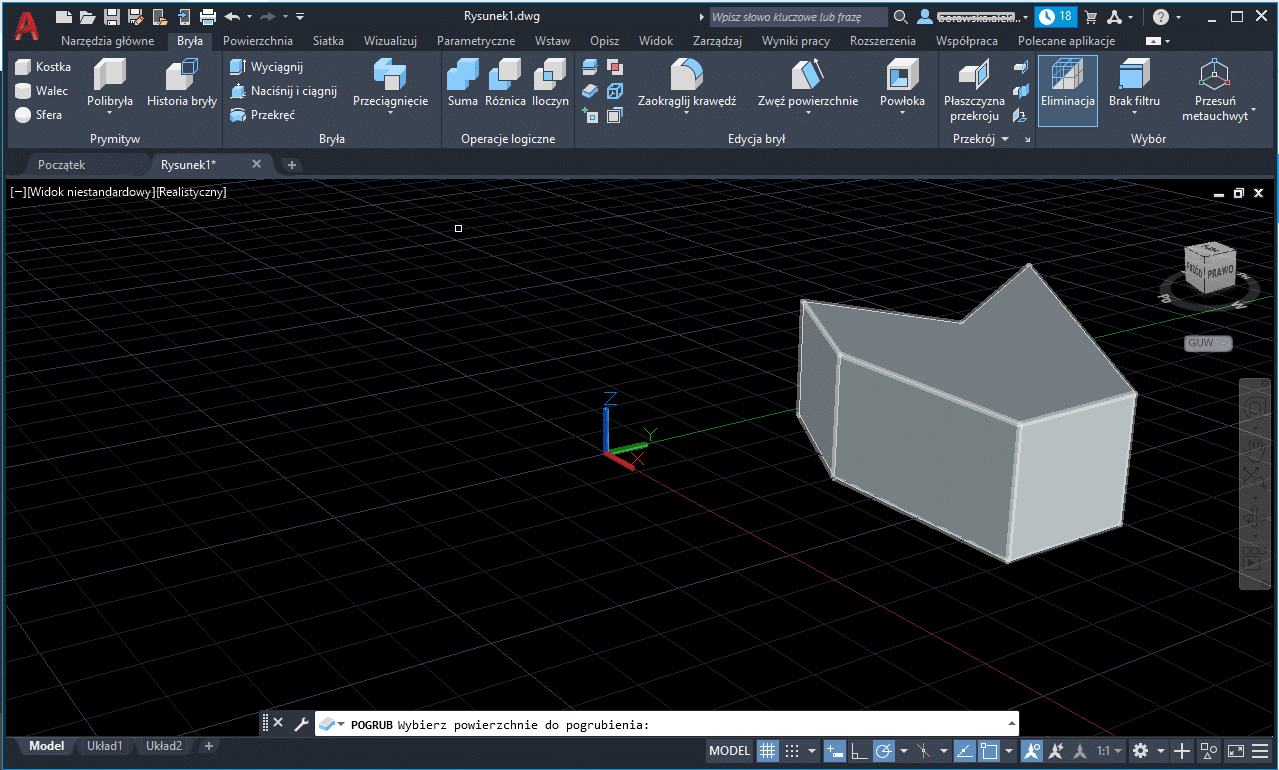Screen dimensions: 1279x770
Task: Open the undo history dropdown arrow
Action: pos(248,17)
